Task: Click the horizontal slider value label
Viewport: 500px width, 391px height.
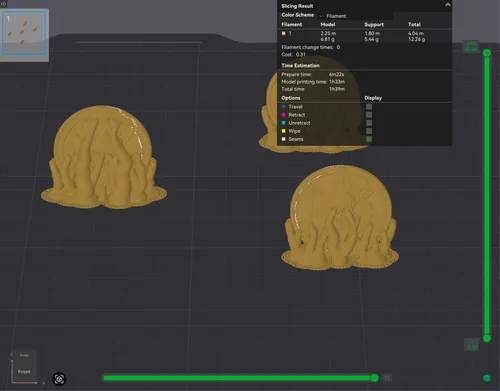Action: [x=386, y=378]
